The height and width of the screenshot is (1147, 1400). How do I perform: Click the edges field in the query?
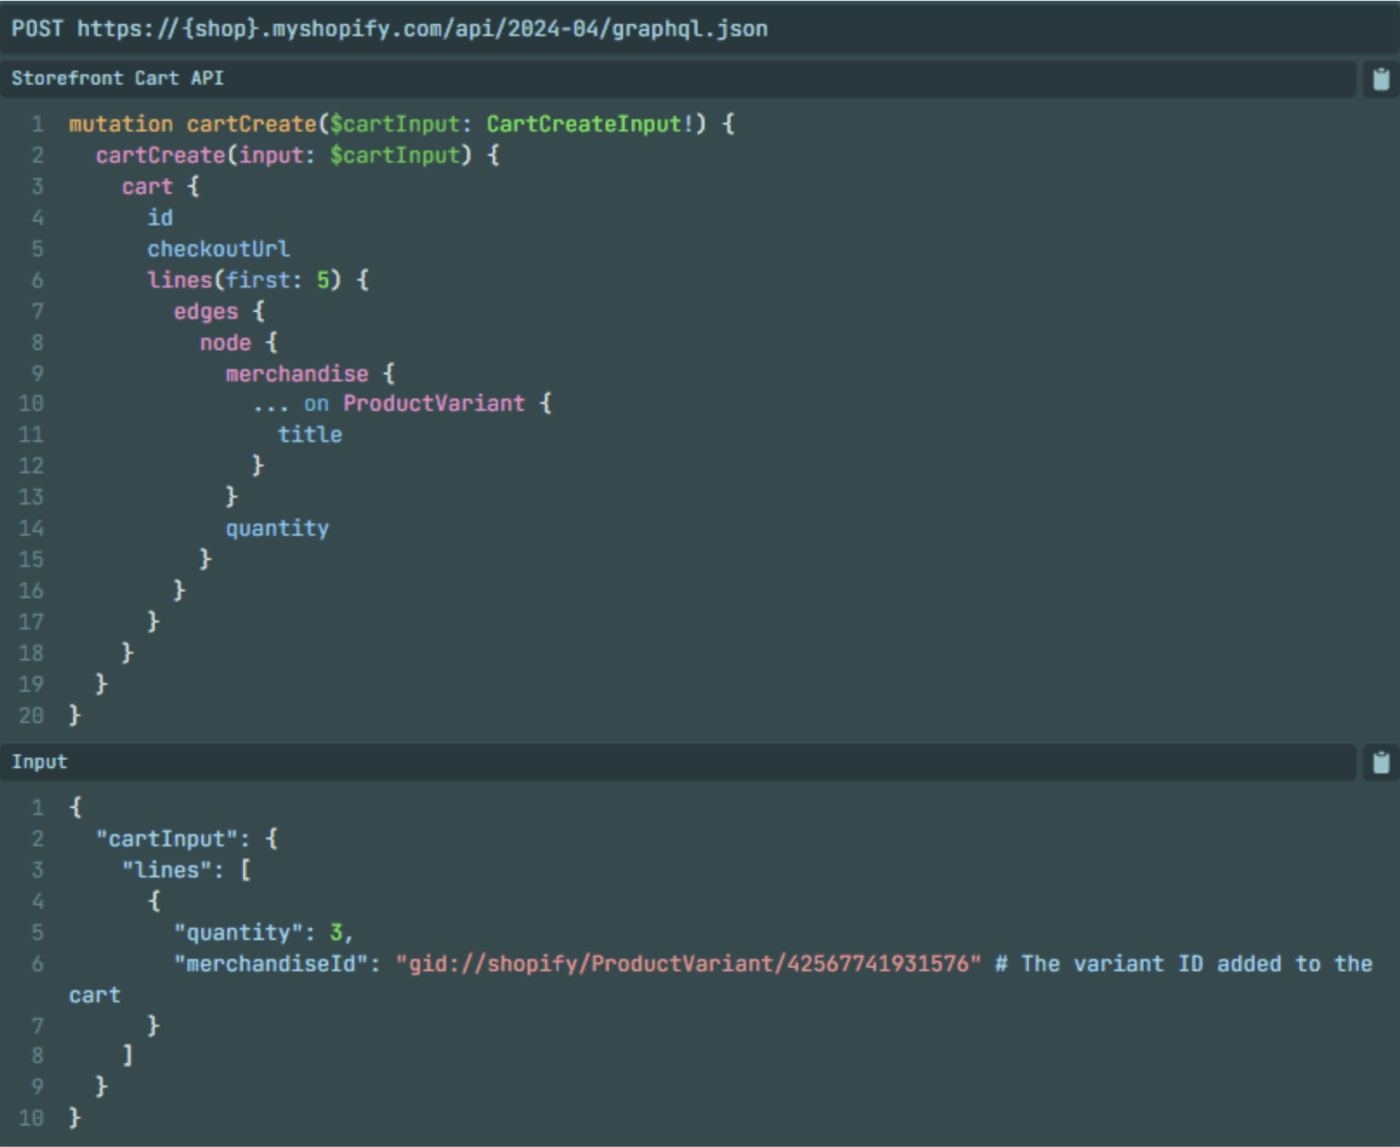click(x=206, y=312)
